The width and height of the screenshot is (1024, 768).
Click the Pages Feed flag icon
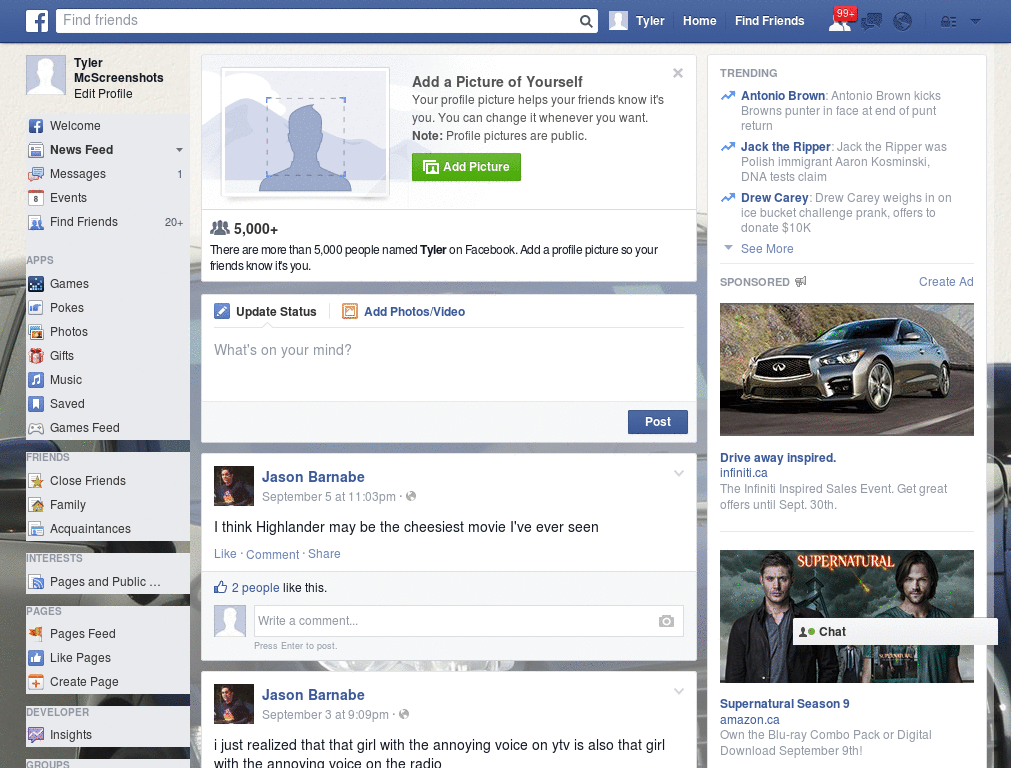[36, 633]
